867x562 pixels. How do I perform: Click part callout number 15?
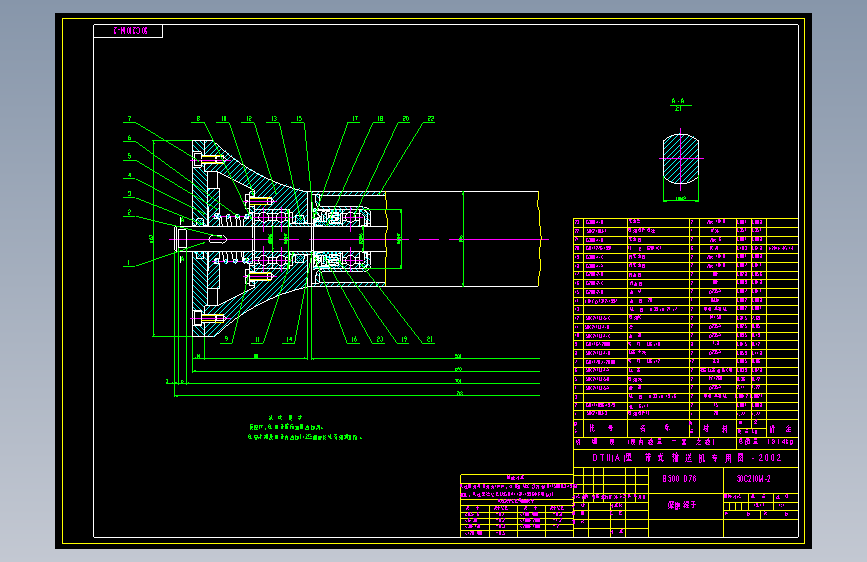(x=299, y=119)
